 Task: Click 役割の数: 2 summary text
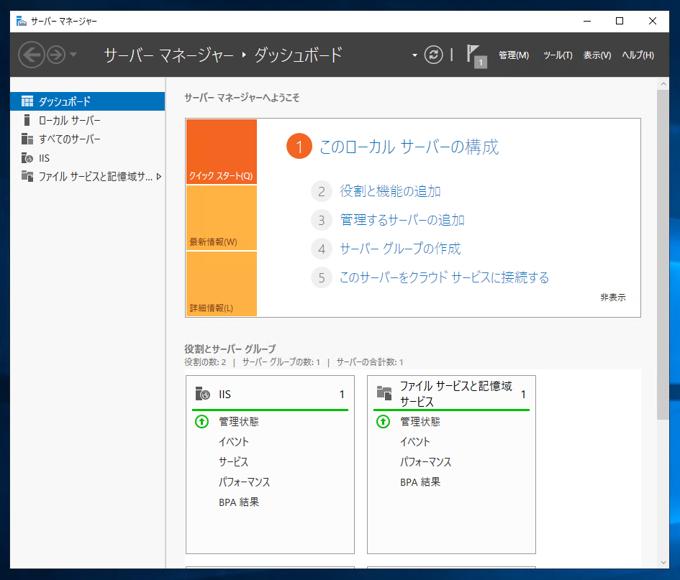[x=205, y=362]
